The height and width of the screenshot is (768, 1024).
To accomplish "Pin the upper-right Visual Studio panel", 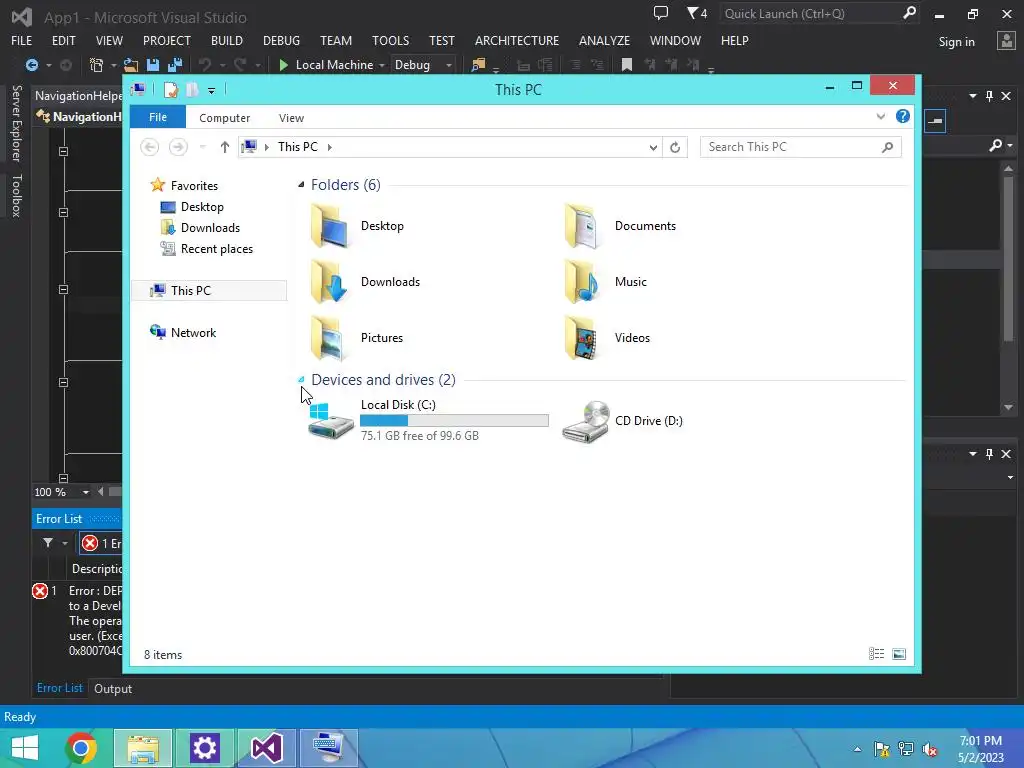I will [x=989, y=96].
